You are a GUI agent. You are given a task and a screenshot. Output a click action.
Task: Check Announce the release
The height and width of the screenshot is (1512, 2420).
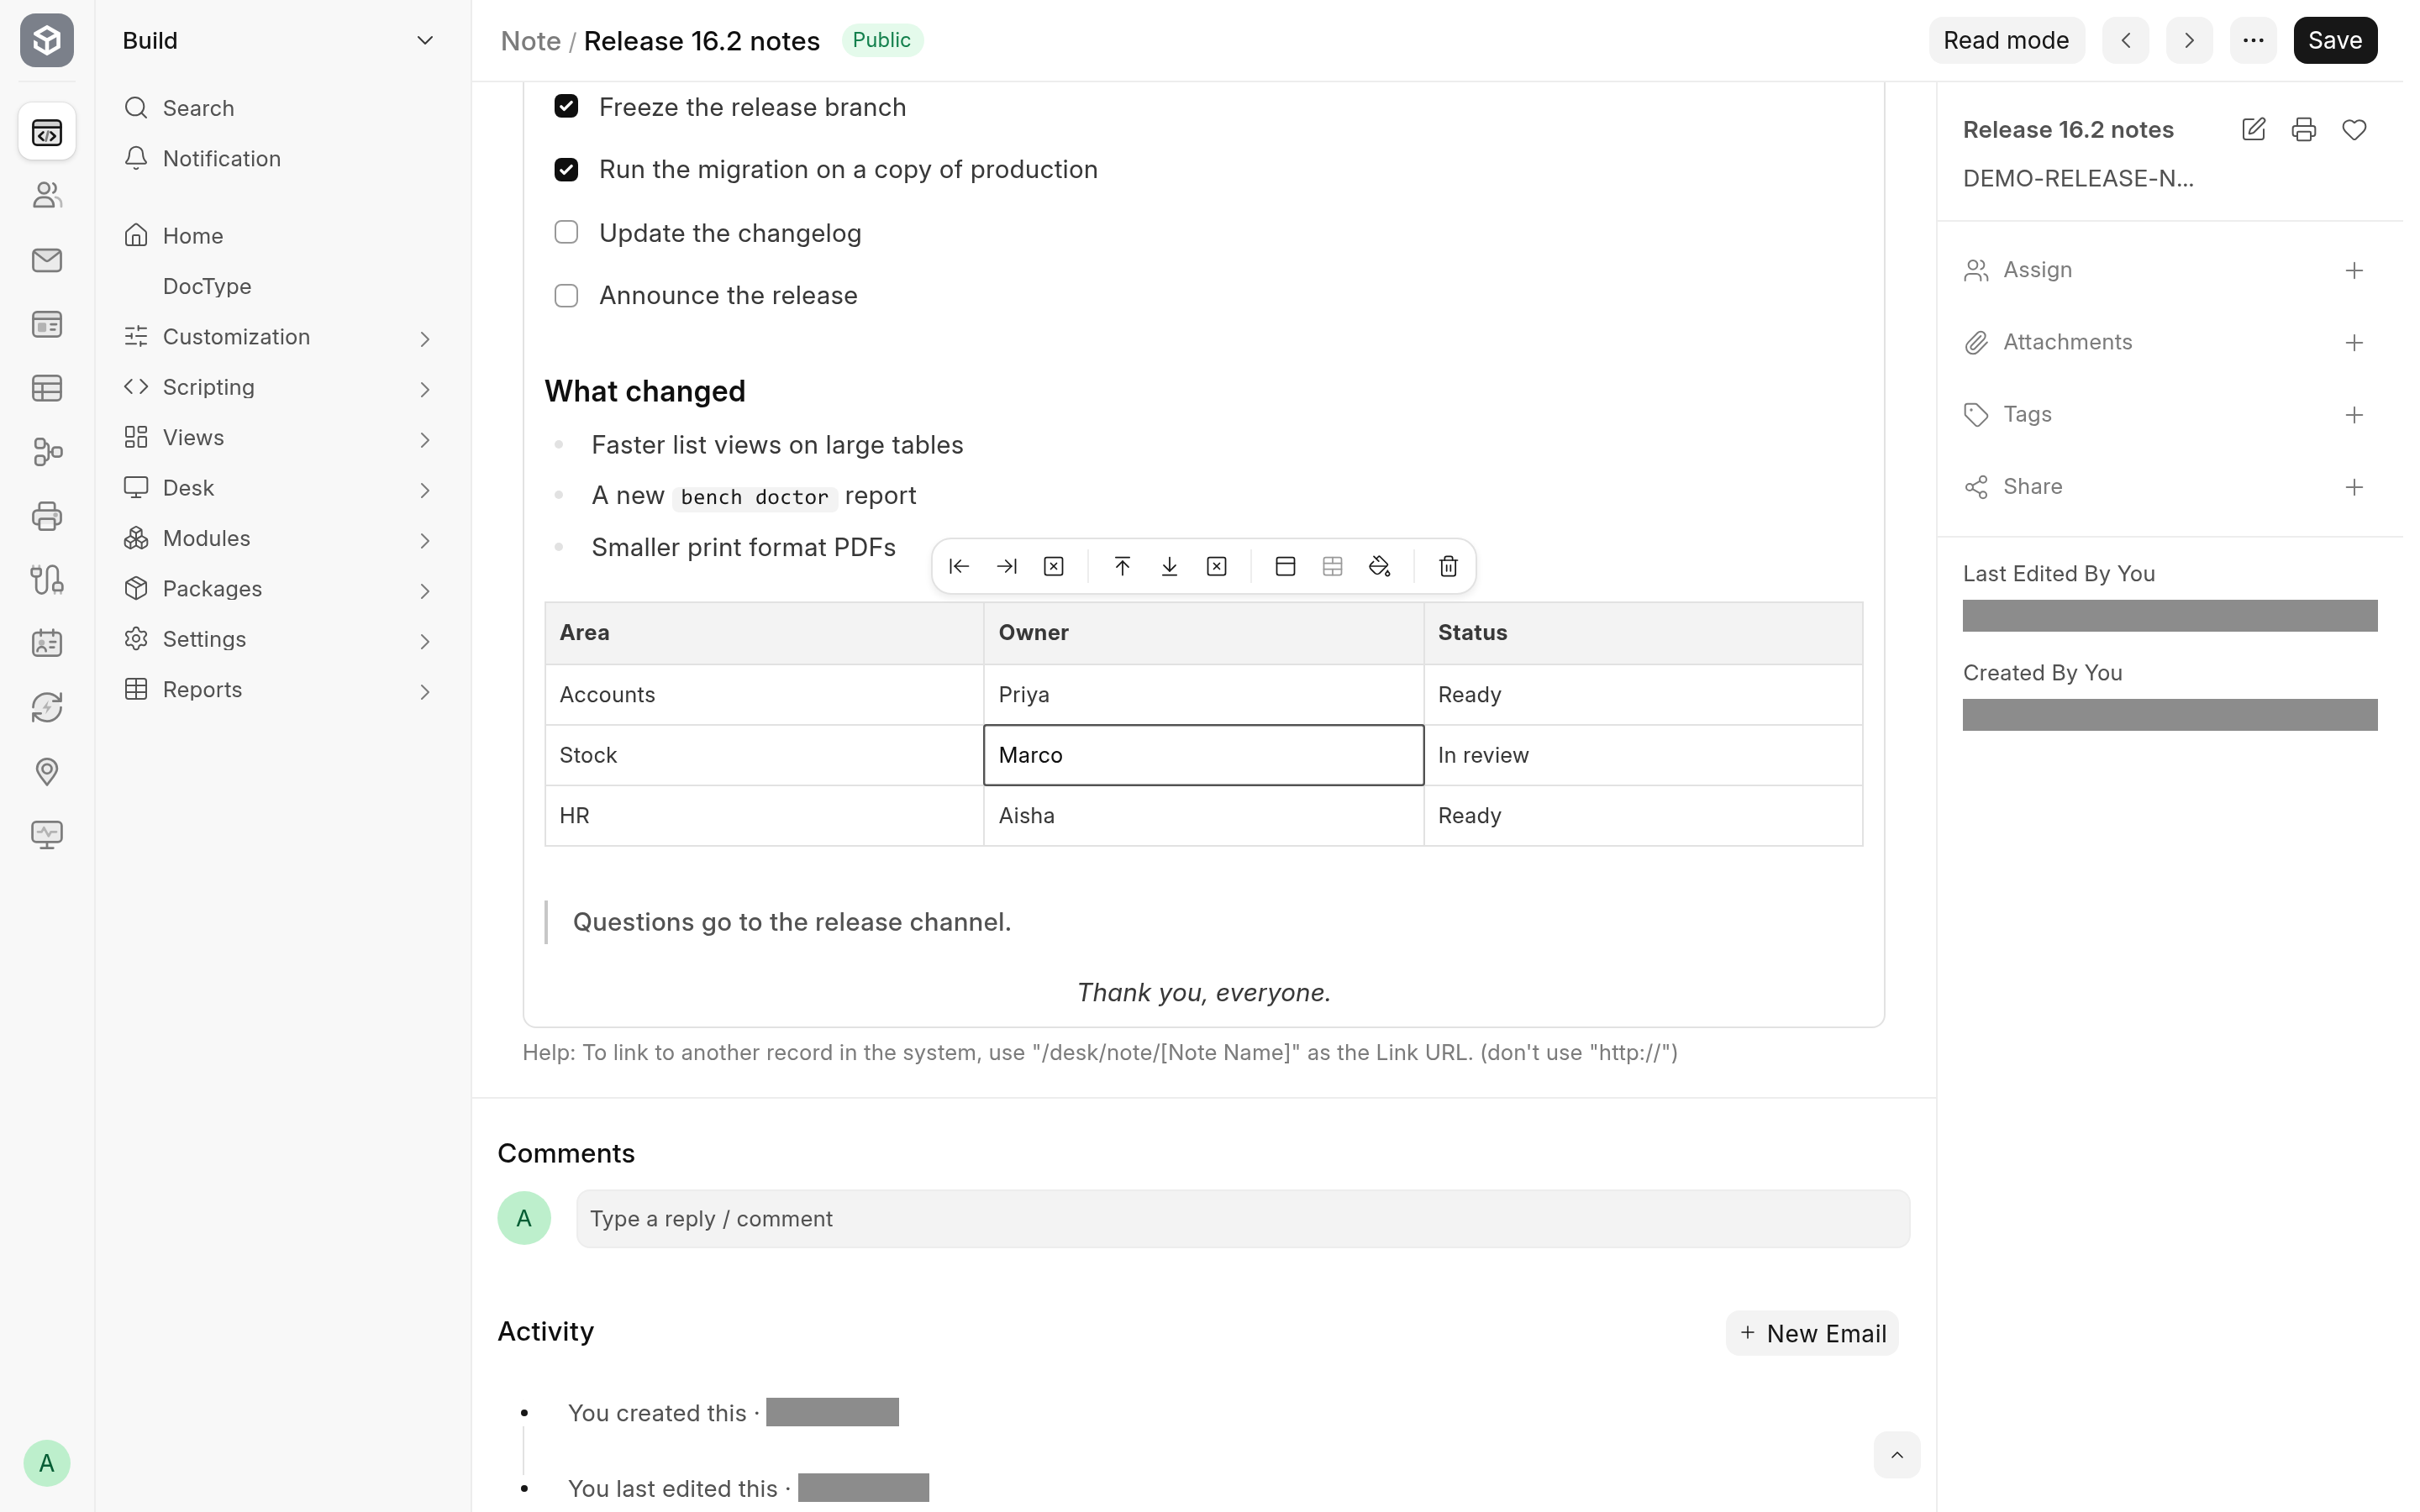pos(566,295)
